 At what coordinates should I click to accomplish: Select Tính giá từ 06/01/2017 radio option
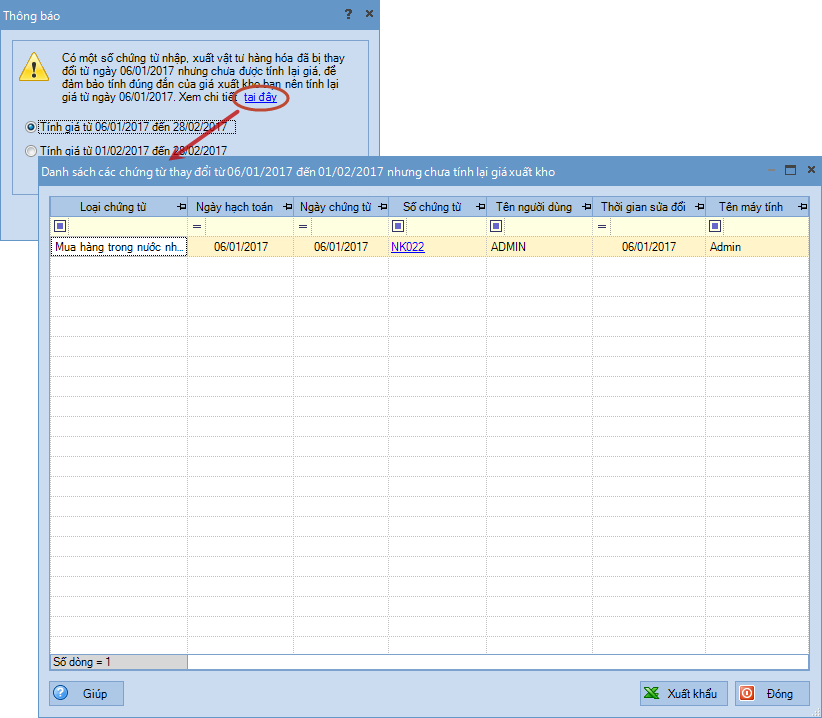31,127
